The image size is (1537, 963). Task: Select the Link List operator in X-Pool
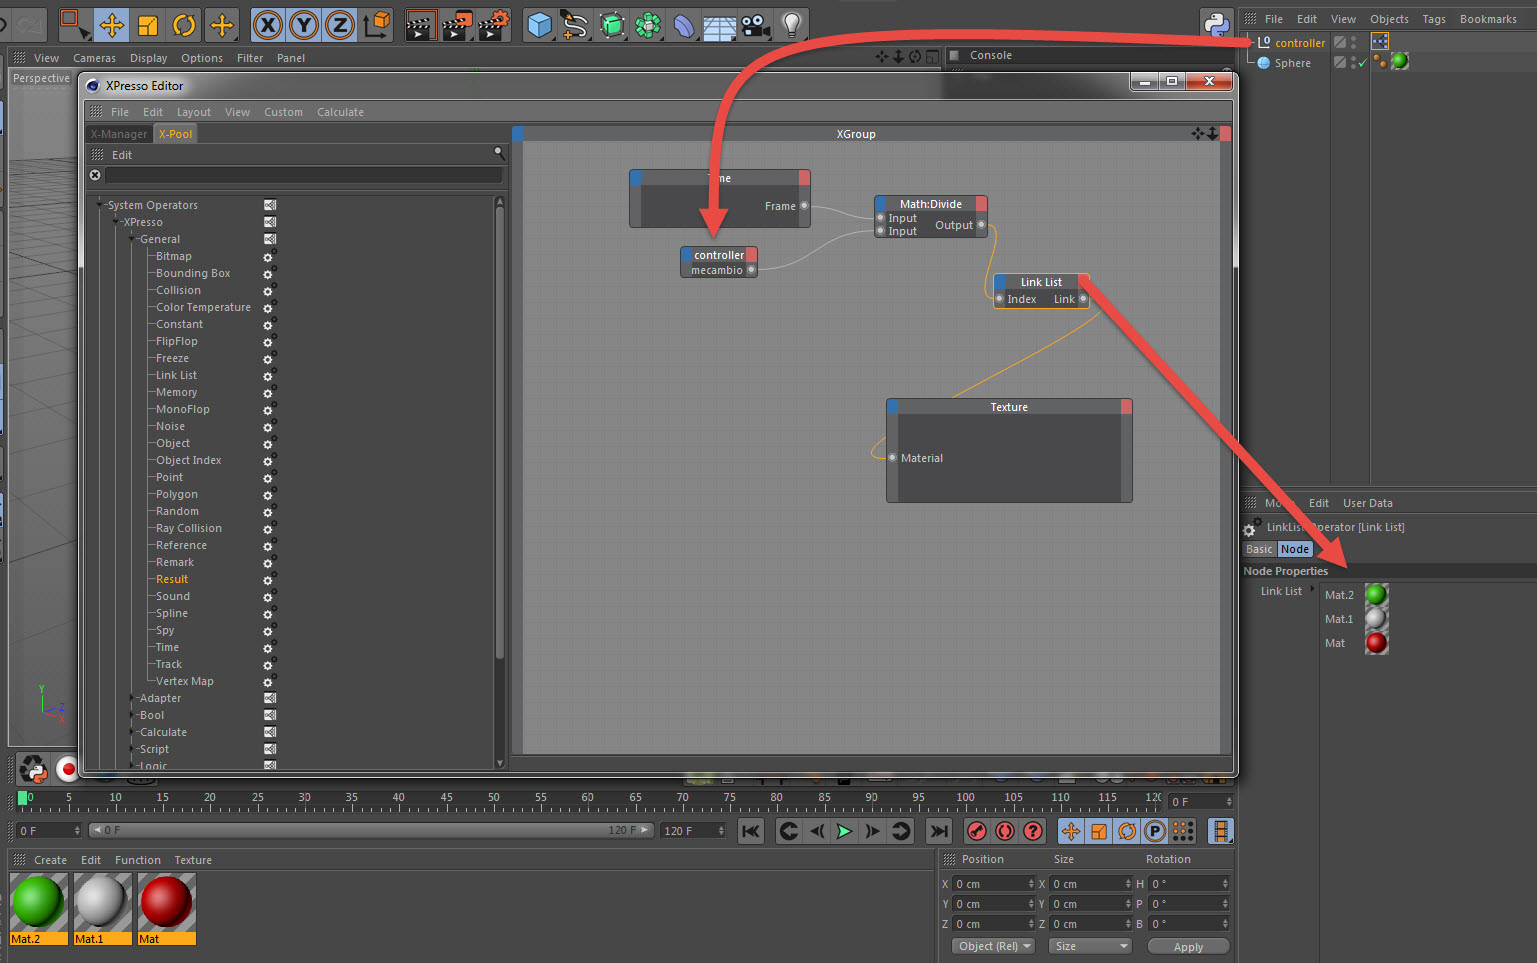pyautogui.click(x=176, y=375)
